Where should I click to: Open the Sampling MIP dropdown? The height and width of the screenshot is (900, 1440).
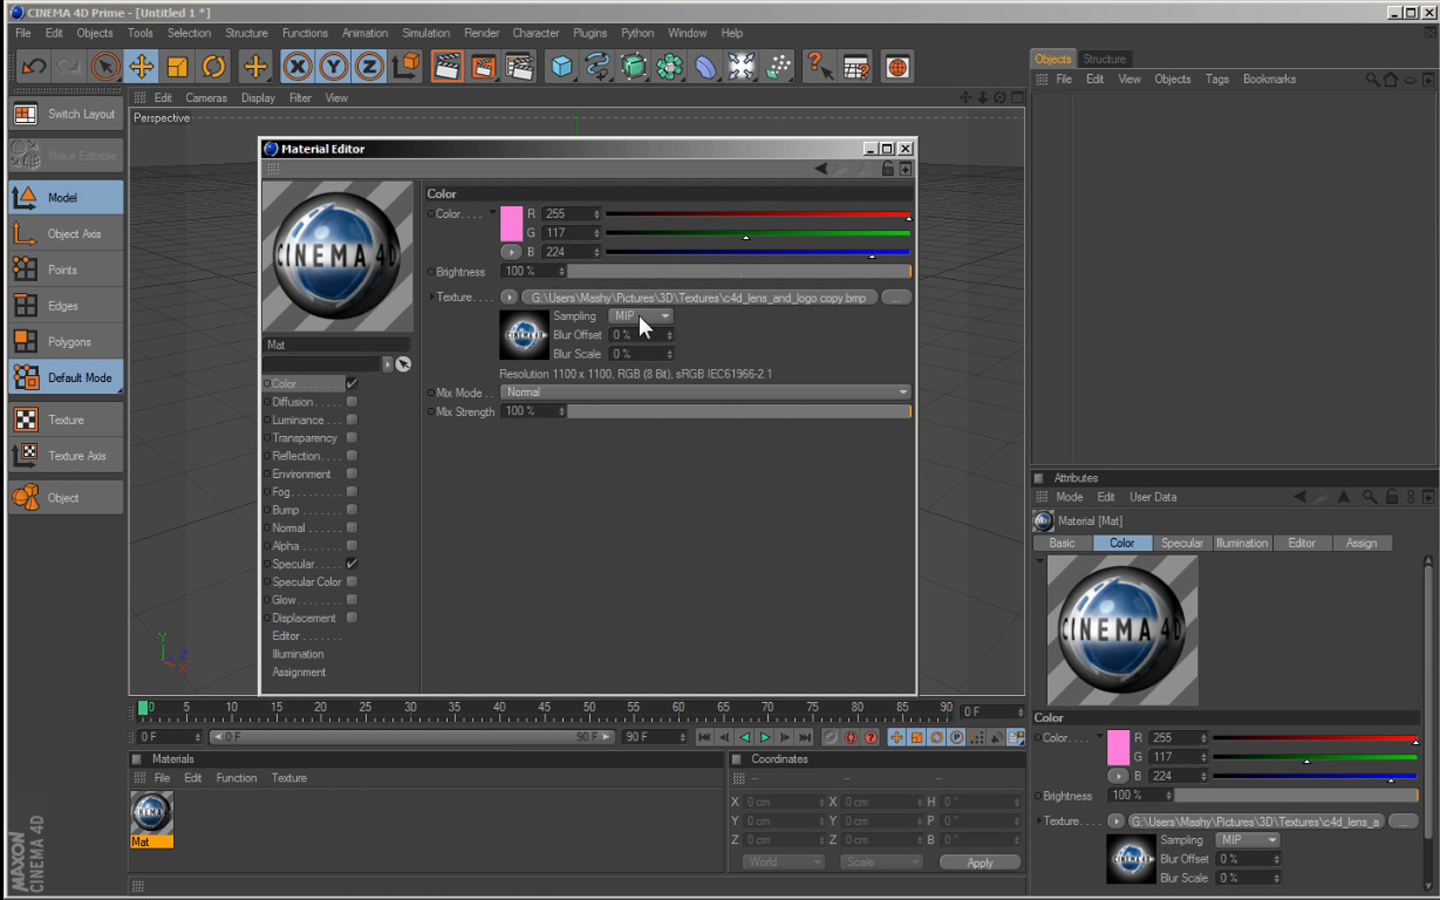[x=641, y=316]
